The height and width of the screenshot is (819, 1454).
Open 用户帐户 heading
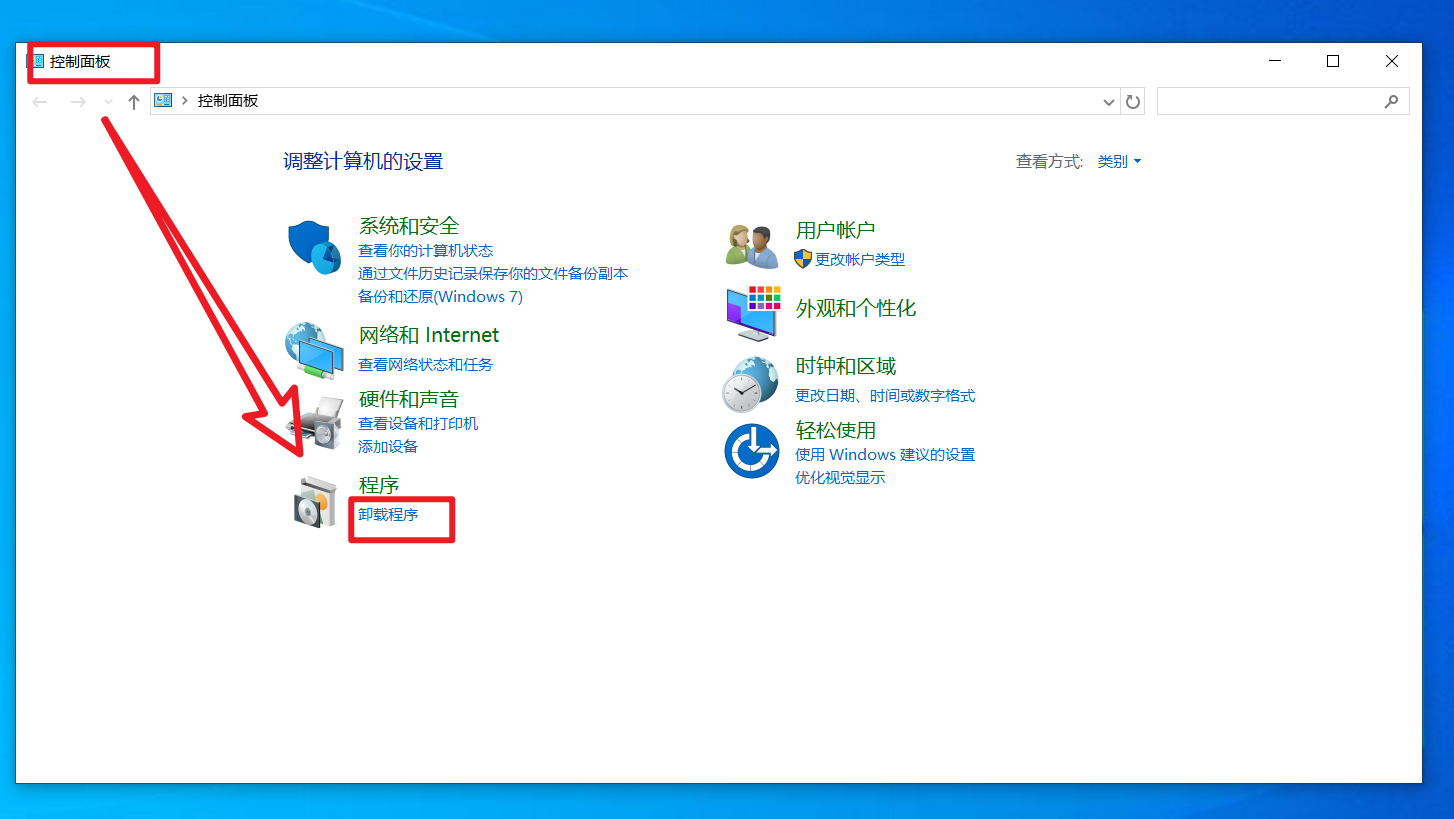click(836, 230)
